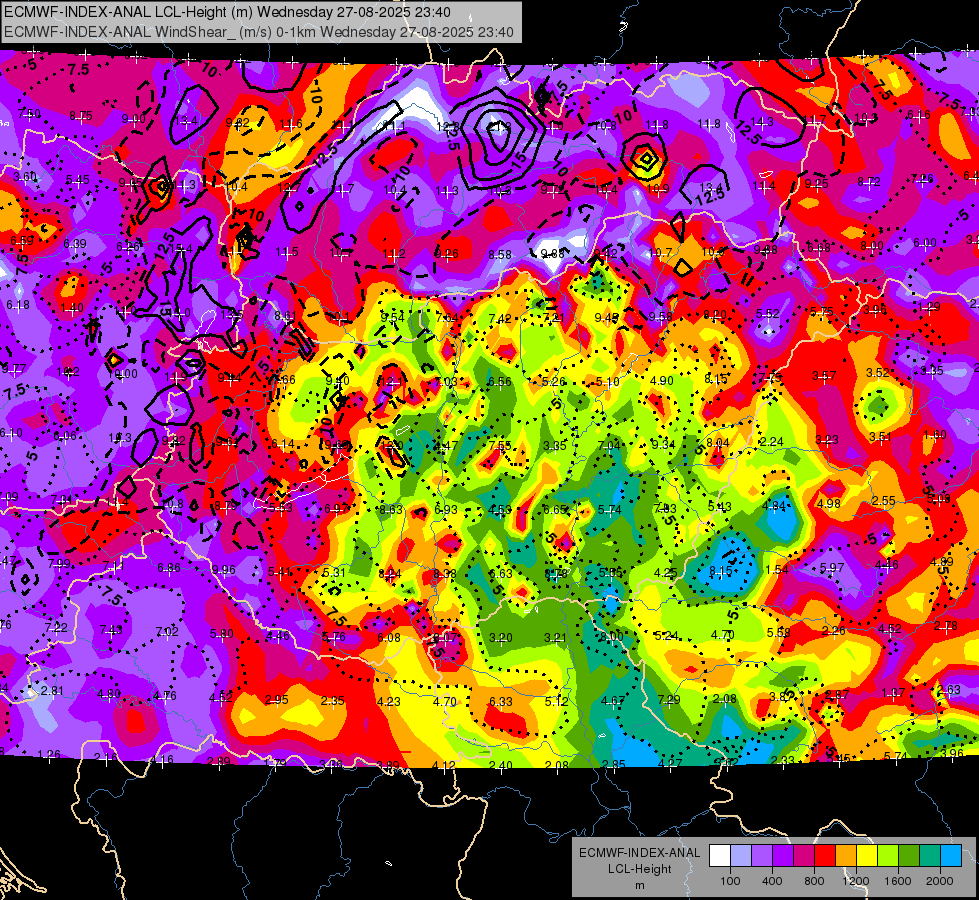This screenshot has height=900, width=979.
Task: Click the 1.54 grid value on map
Action: (777, 569)
